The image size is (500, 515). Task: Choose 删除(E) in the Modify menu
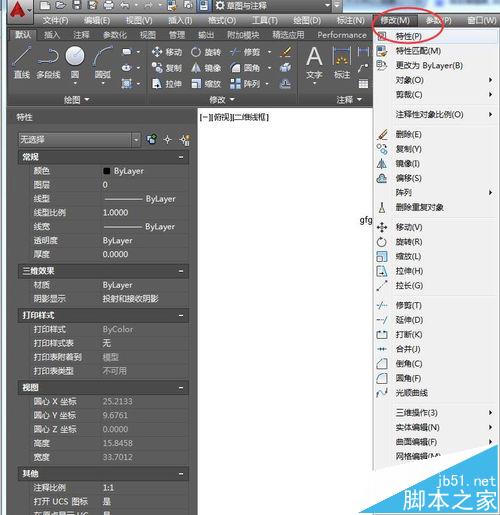[435, 134]
